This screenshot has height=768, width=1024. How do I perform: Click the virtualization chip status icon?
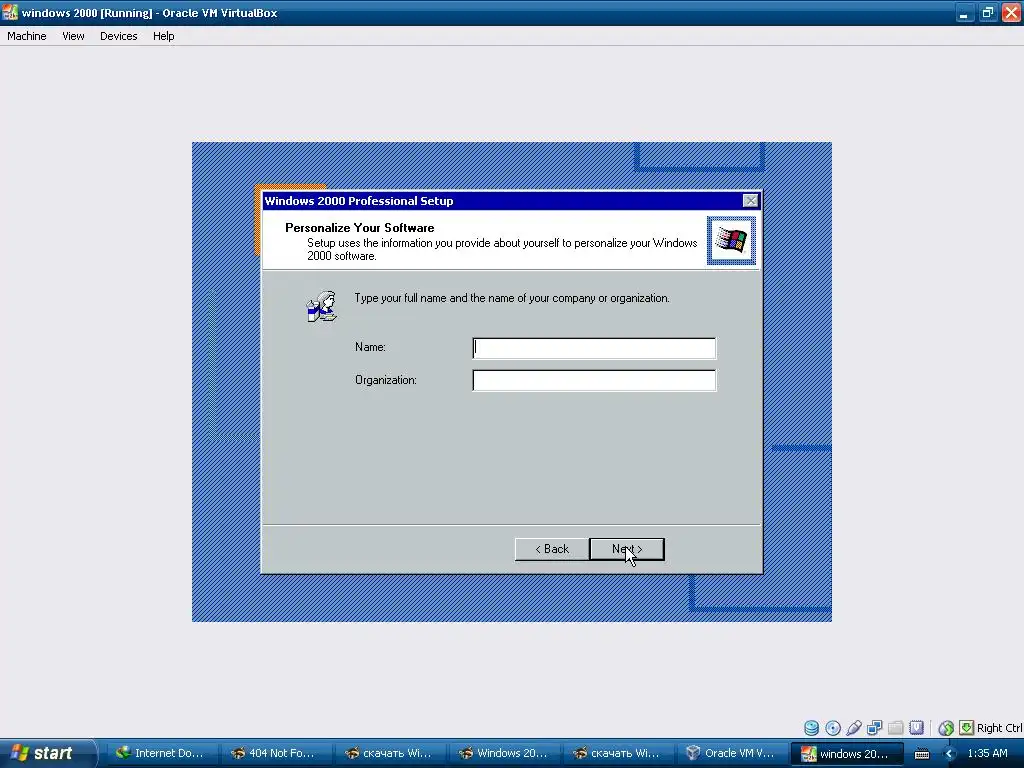(x=917, y=728)
